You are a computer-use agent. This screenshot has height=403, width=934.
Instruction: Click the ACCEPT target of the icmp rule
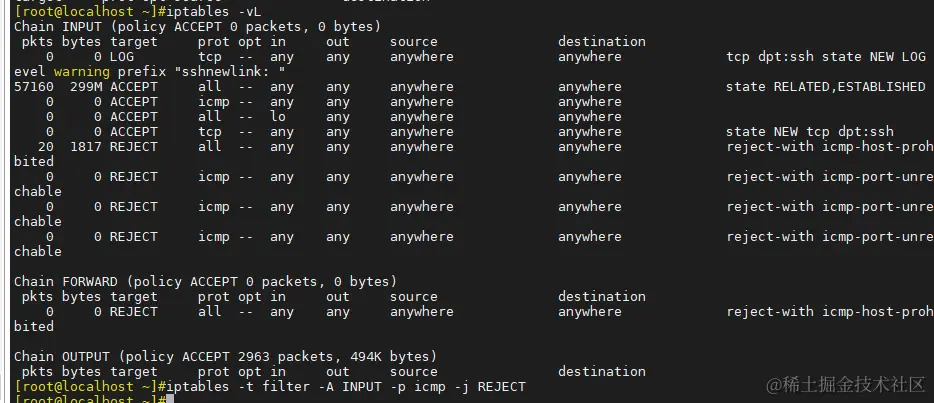134,101
